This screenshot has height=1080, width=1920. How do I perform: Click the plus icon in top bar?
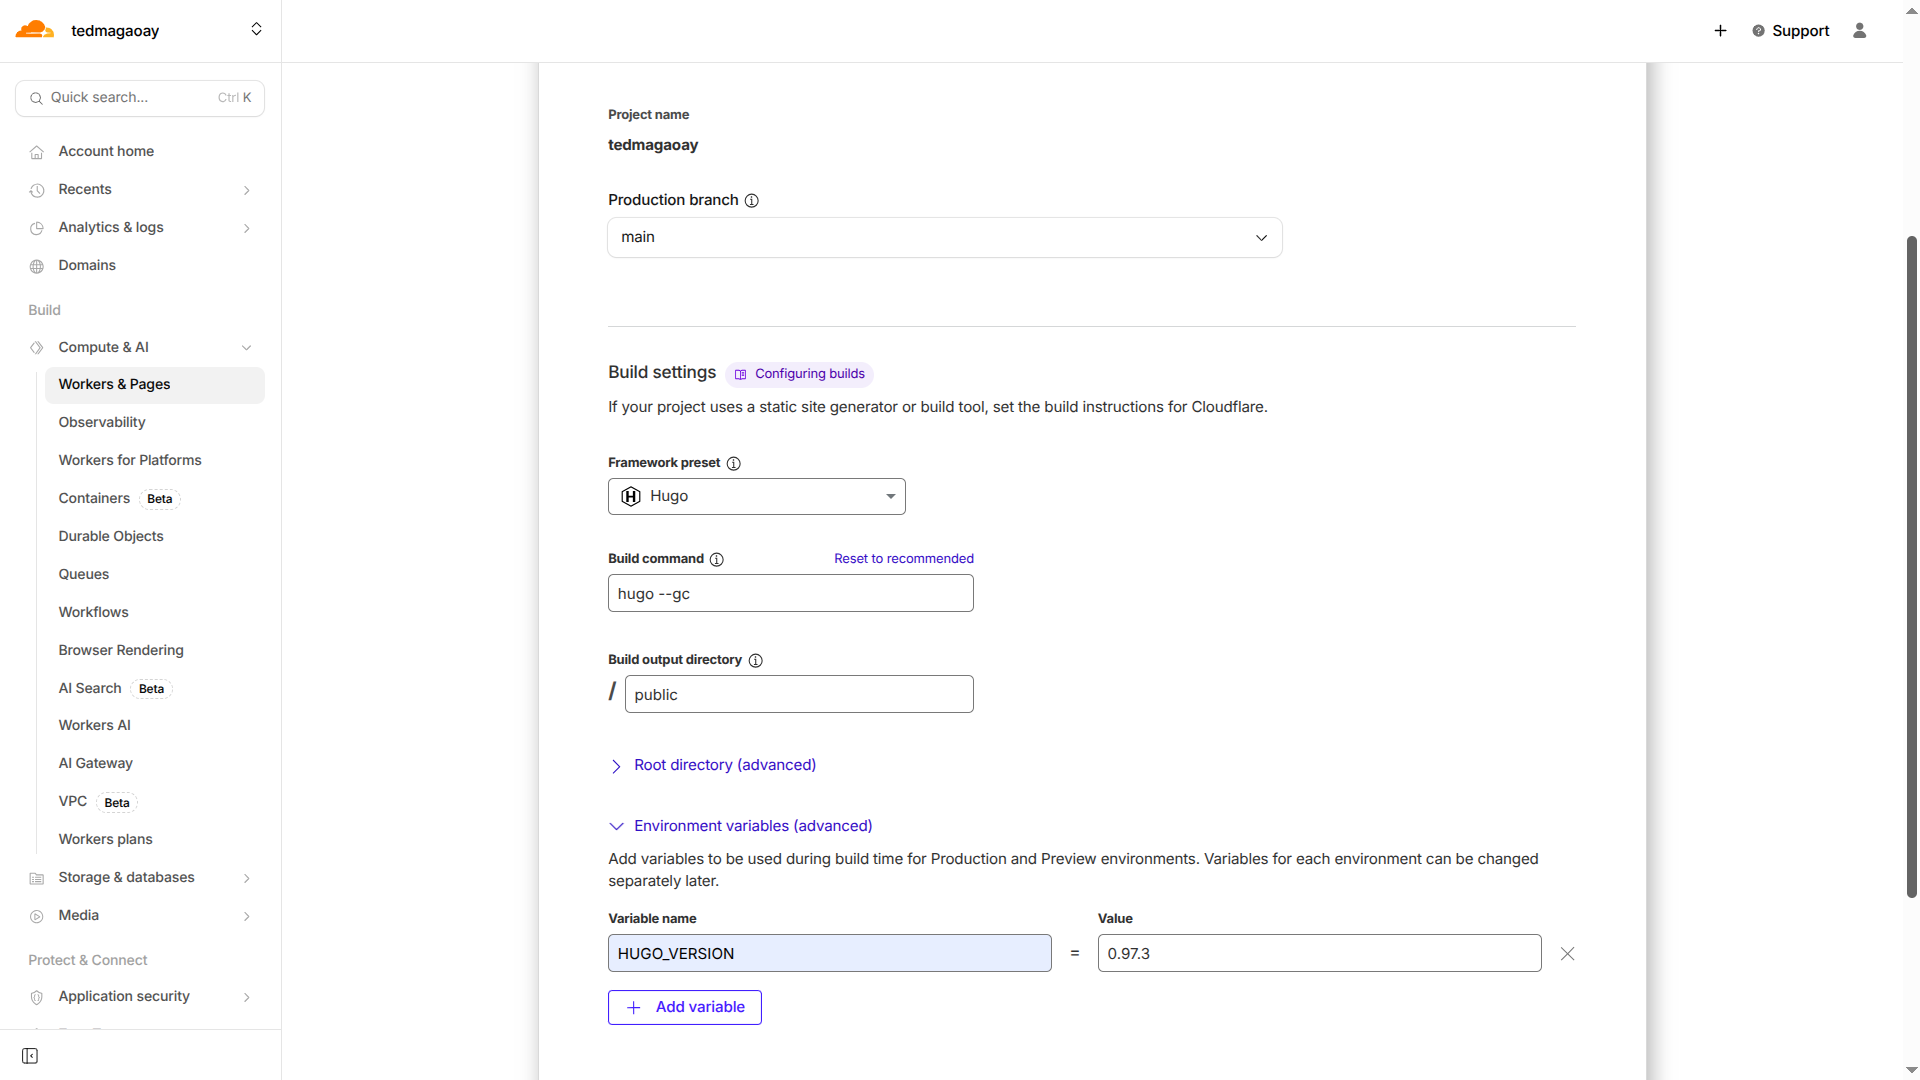[x=1720, y=31]
